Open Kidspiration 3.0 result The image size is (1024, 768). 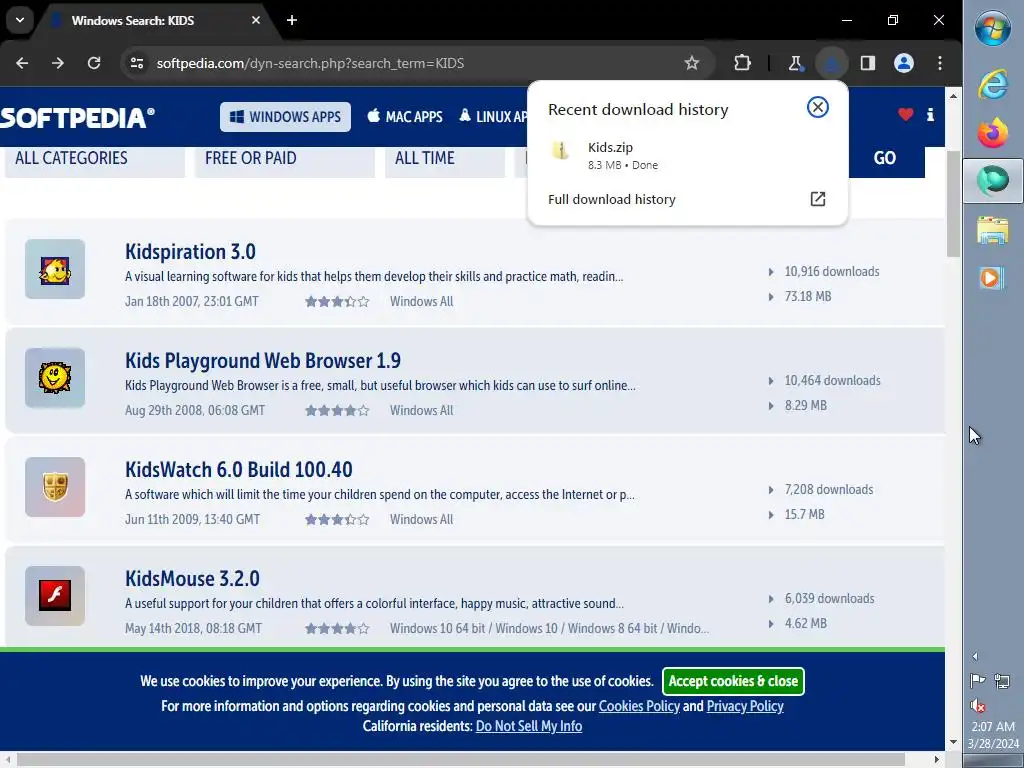190,251
